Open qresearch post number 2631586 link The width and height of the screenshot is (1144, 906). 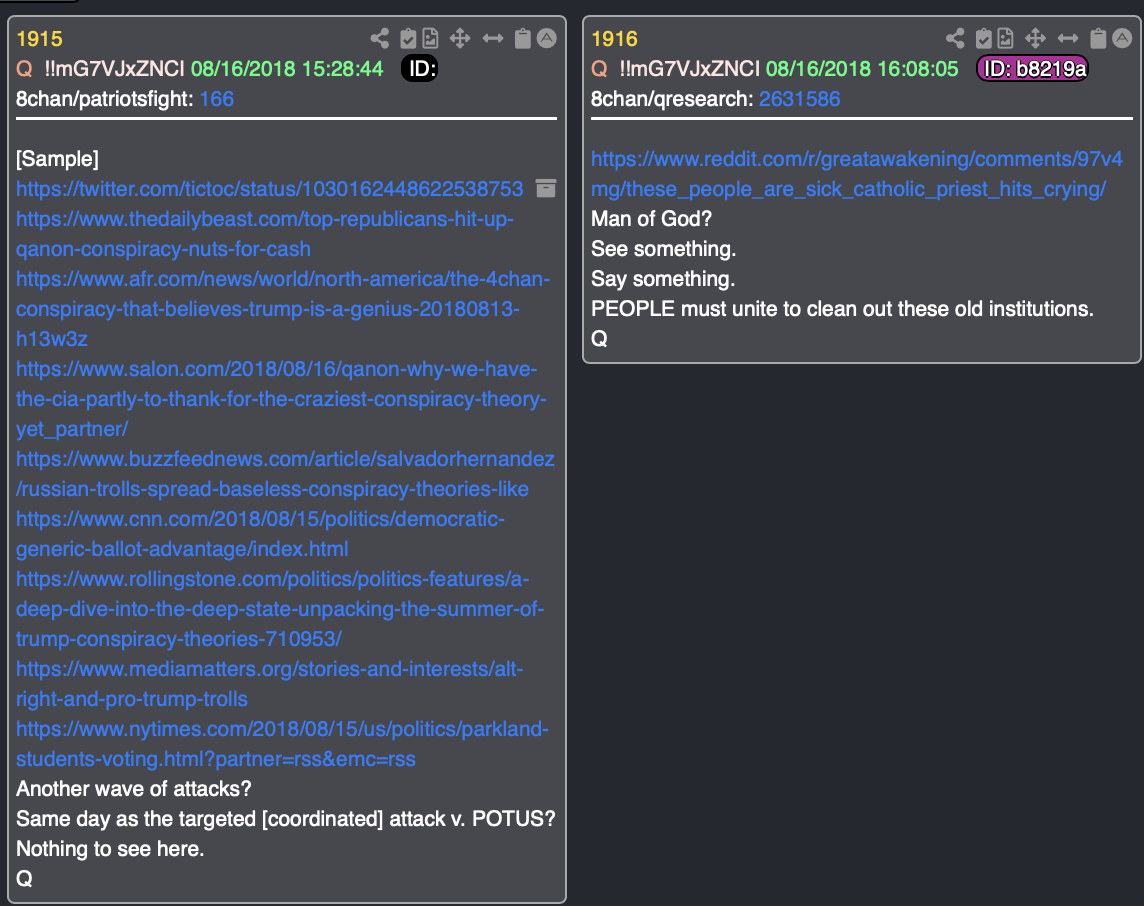800,99
